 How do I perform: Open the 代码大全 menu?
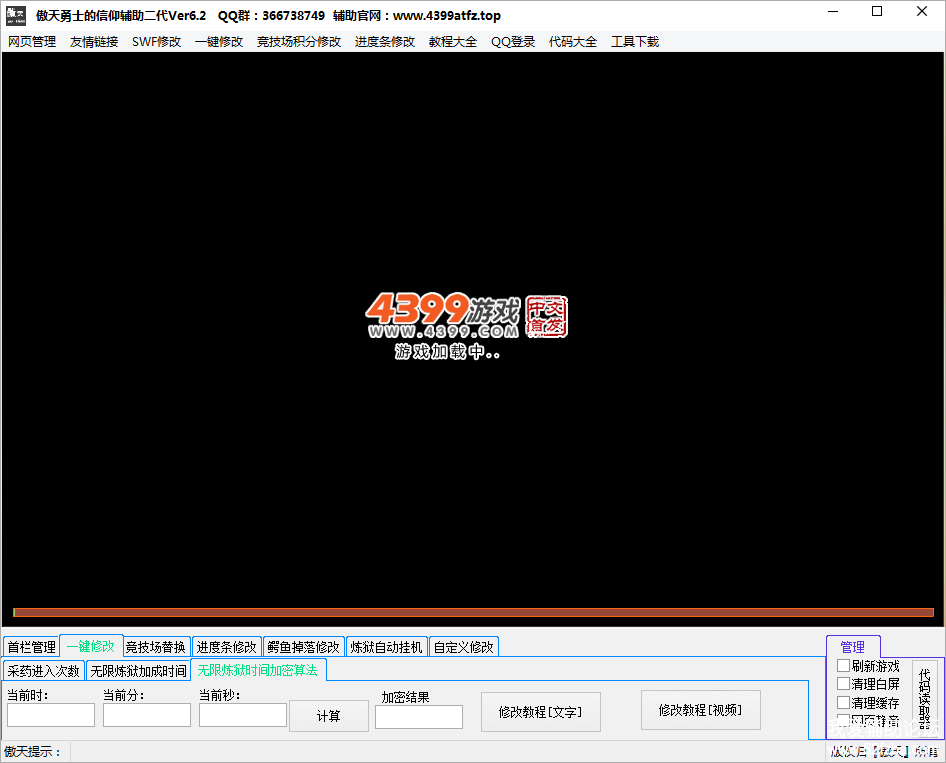click(x=573, y=42)
